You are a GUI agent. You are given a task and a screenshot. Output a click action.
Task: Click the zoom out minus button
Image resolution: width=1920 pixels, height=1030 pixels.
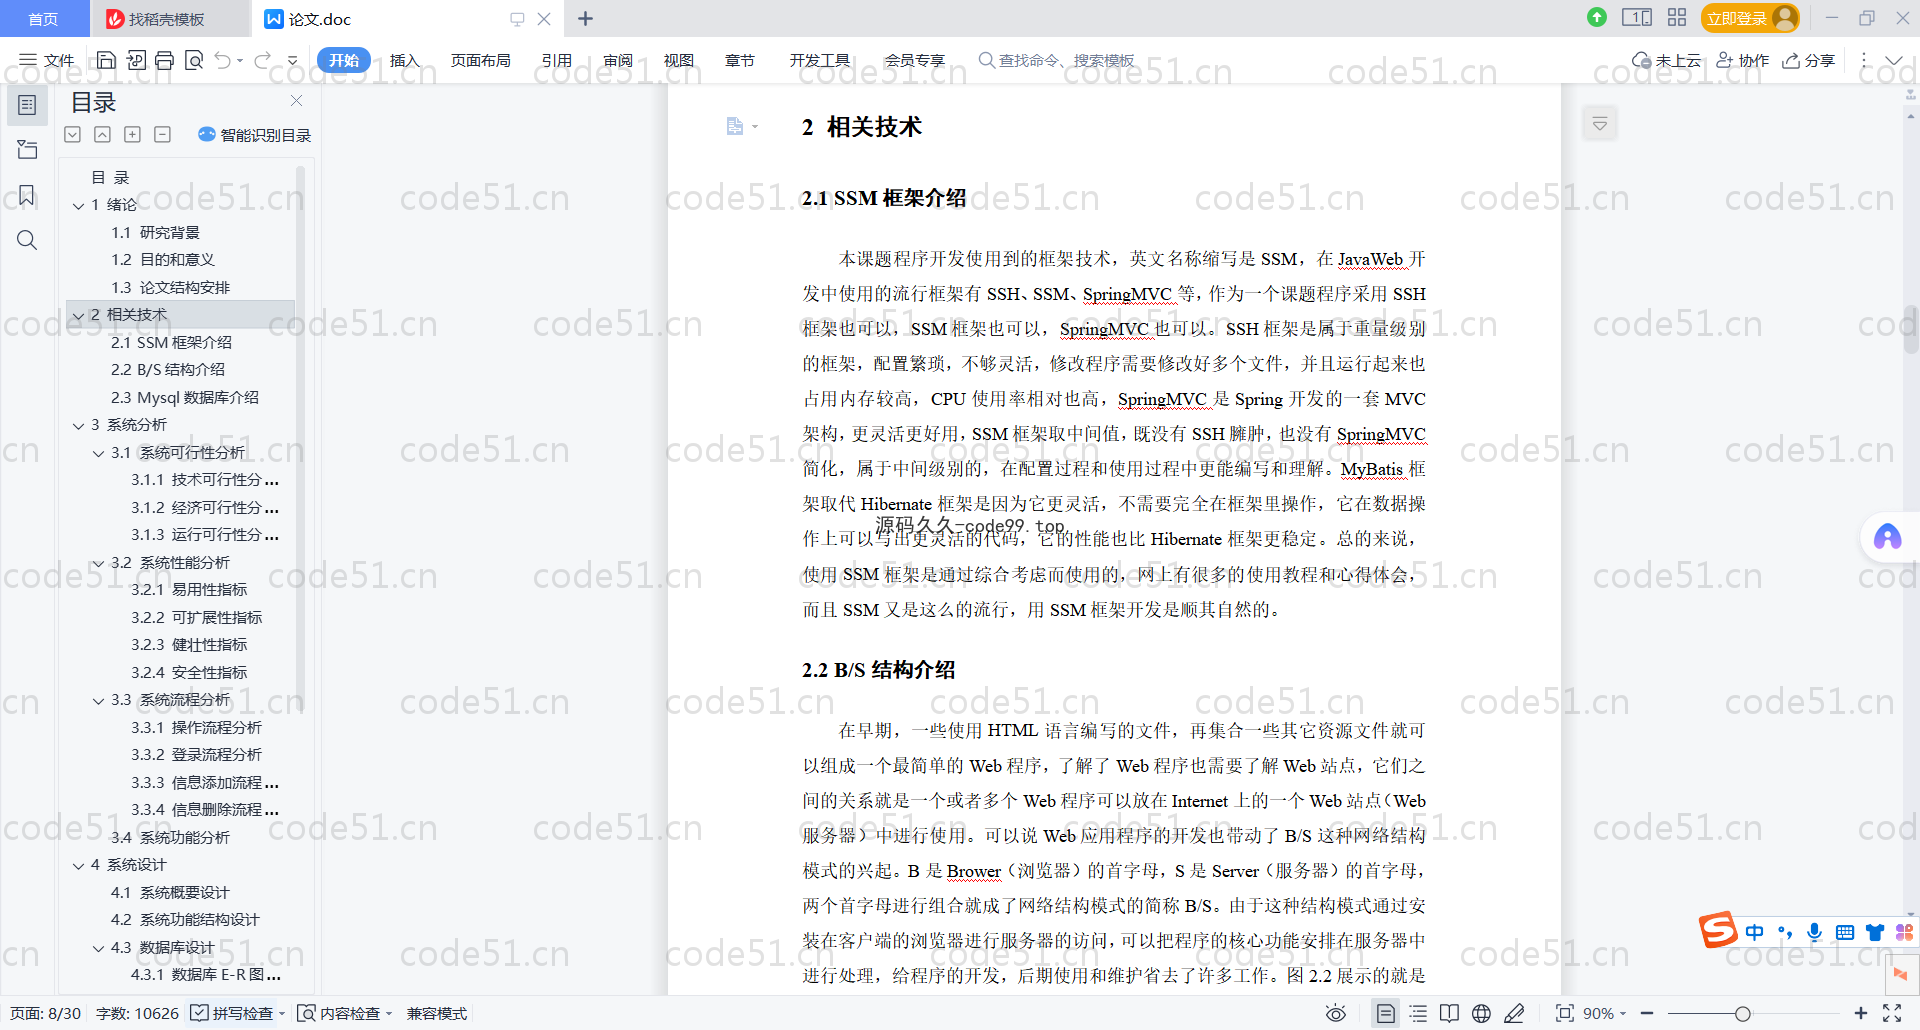(1647, 1013)
